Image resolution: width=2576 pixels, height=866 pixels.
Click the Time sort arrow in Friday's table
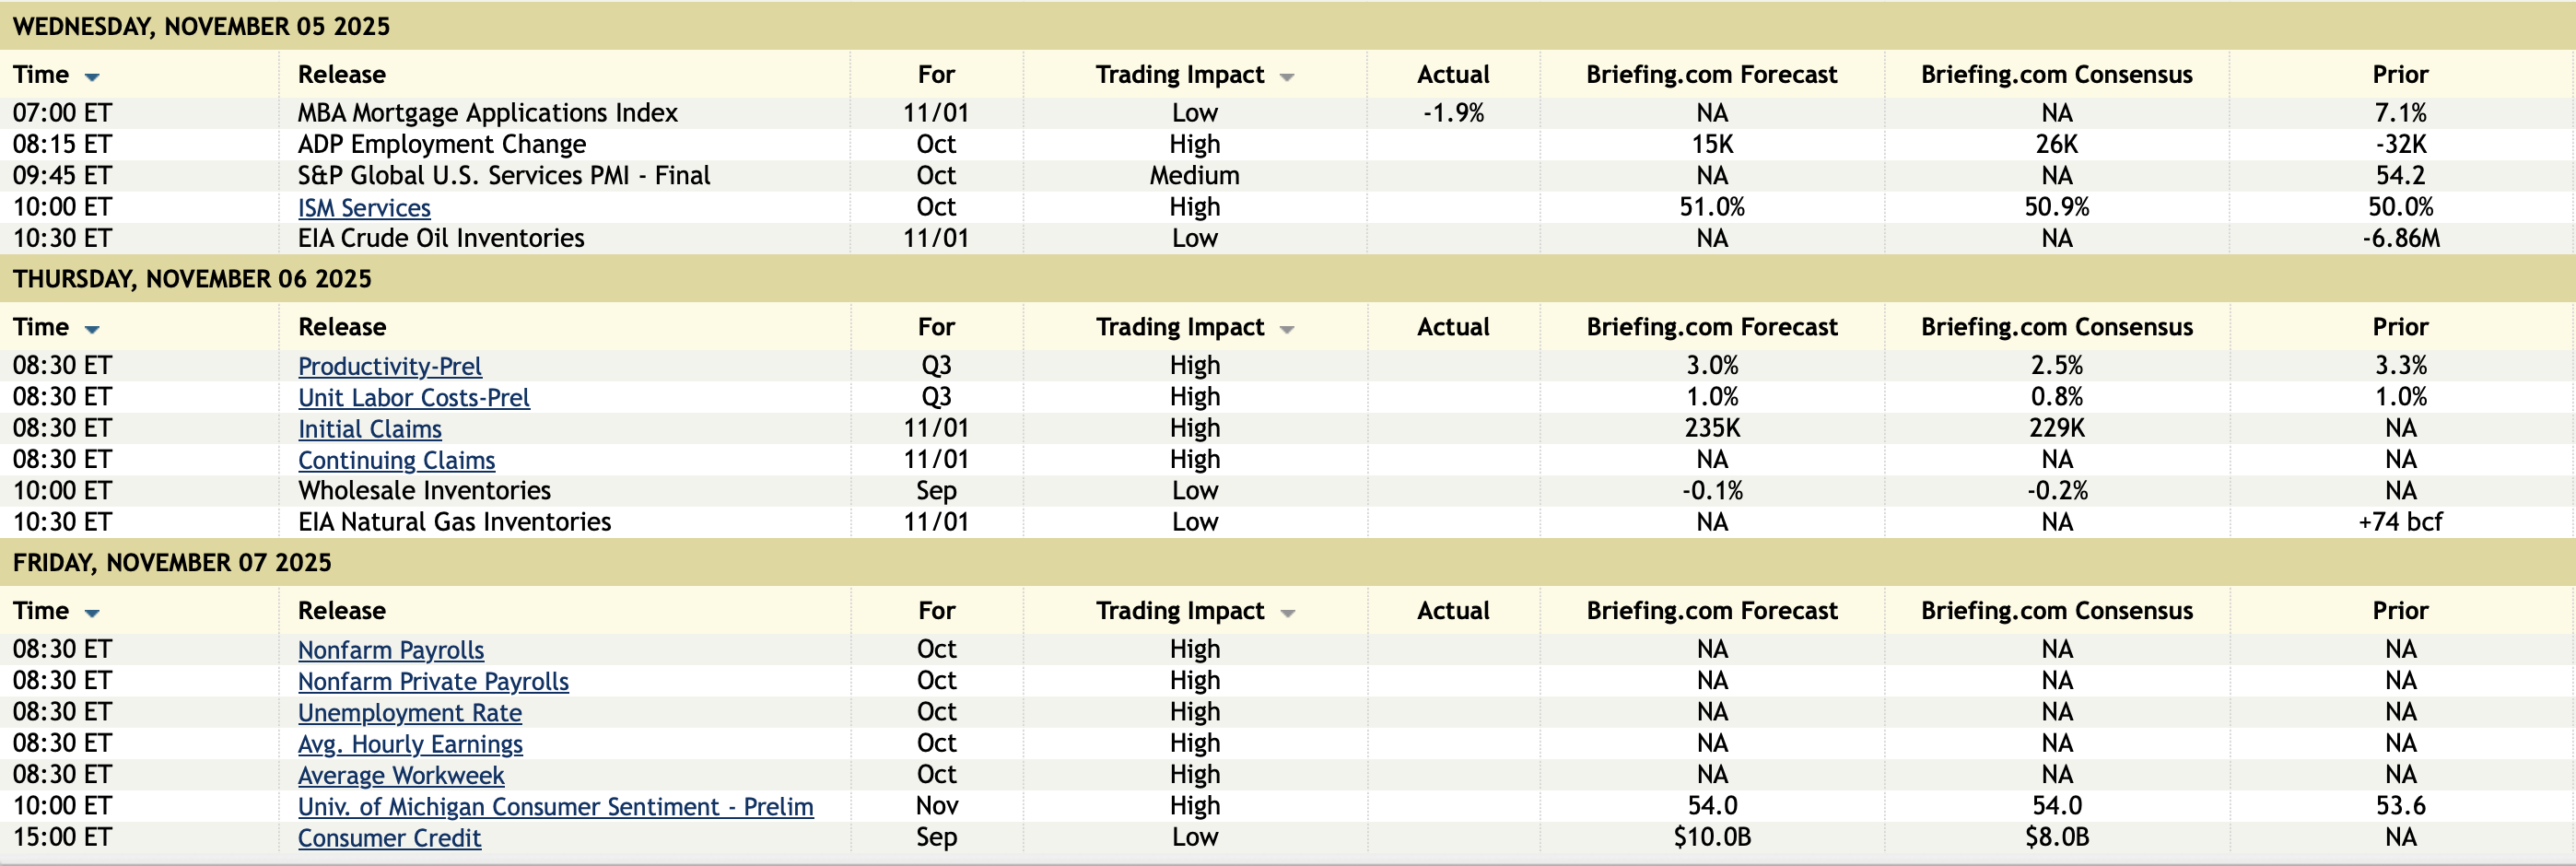click(x=92, y=613)
